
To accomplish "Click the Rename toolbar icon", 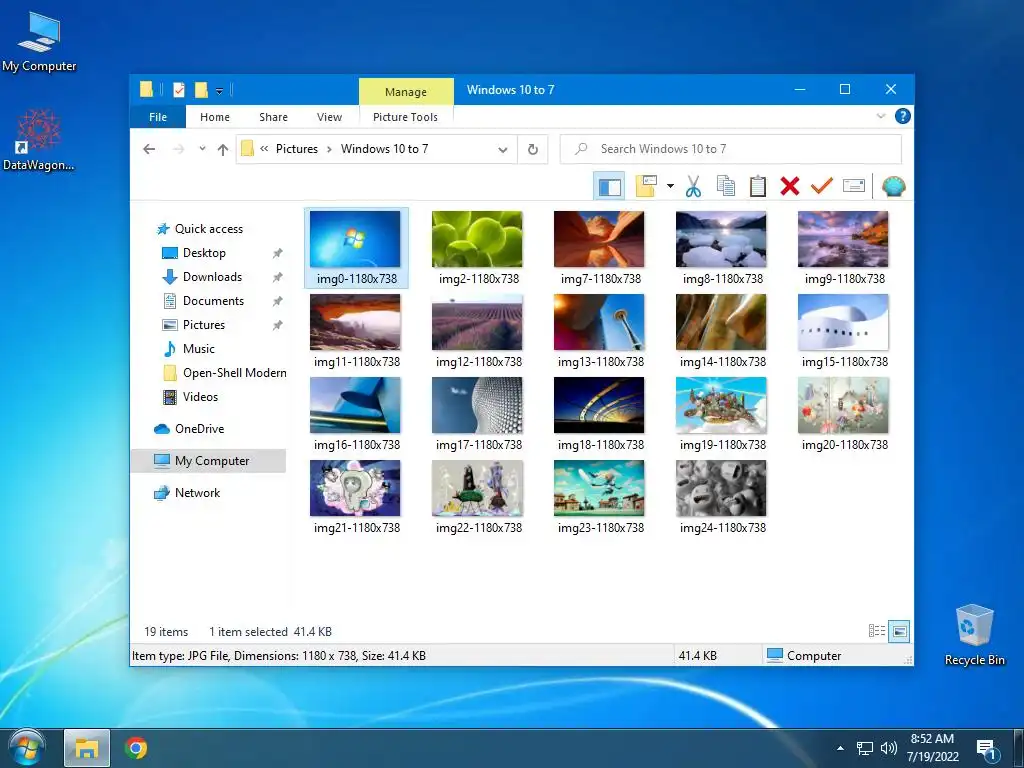I will [854, 186].
